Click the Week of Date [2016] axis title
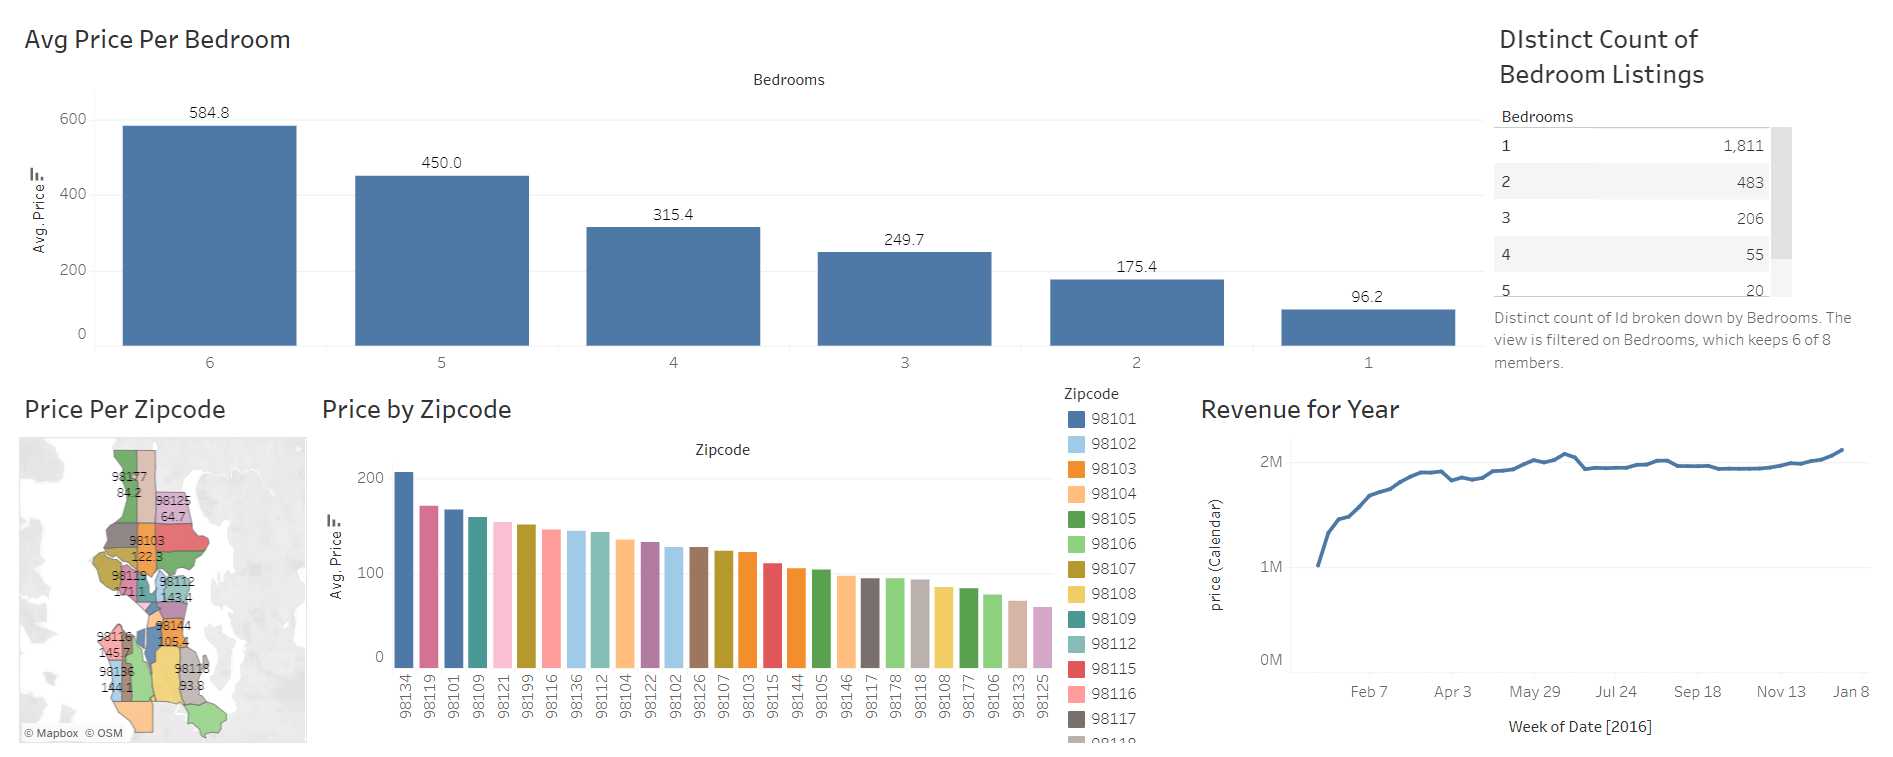1893x757 pixels. [x=1580, y=727]
